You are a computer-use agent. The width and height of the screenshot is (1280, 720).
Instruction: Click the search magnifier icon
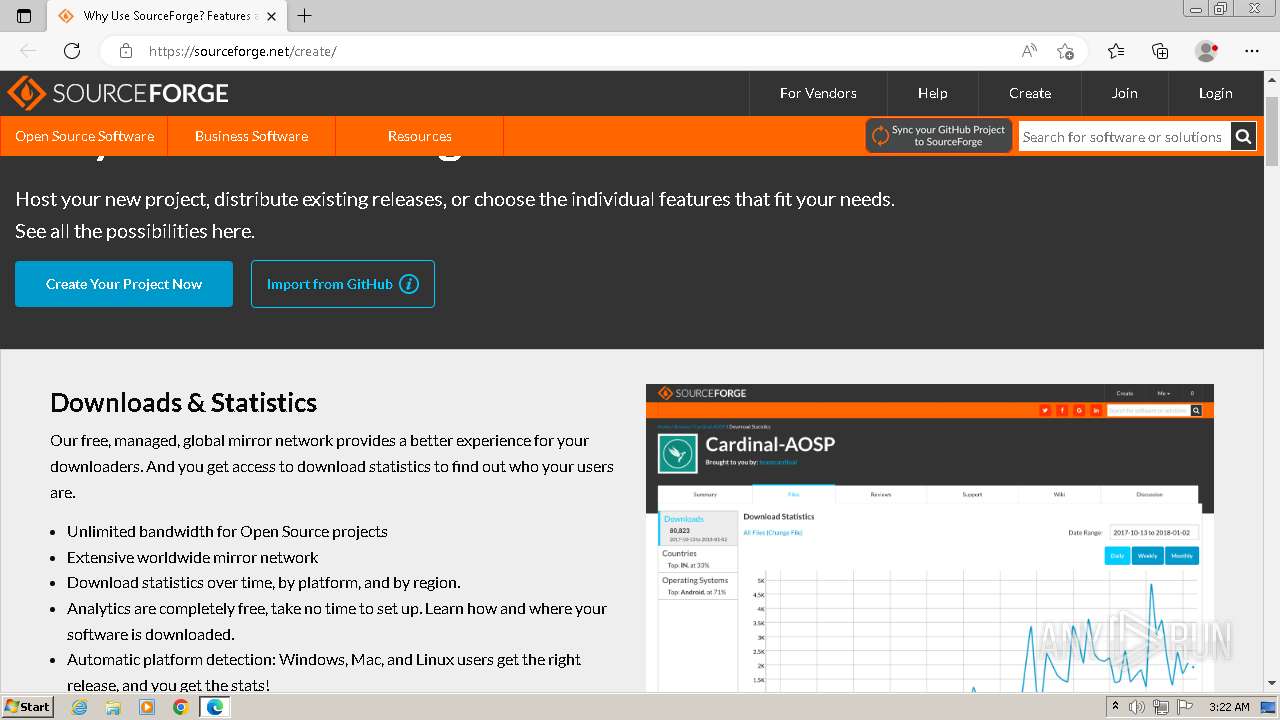pos(1243,137)
